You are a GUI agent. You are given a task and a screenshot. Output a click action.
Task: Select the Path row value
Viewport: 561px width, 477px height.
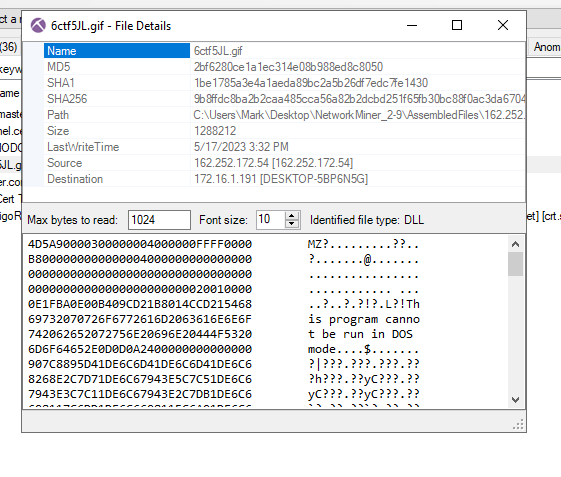(358, 115)
